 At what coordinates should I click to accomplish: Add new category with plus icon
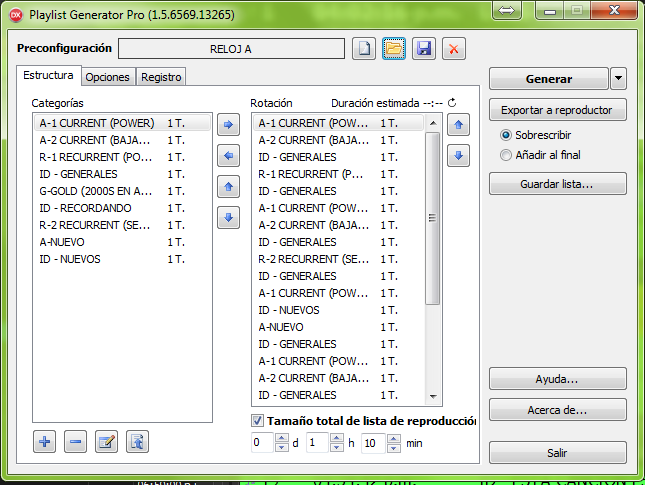click(x=44, y=442)
